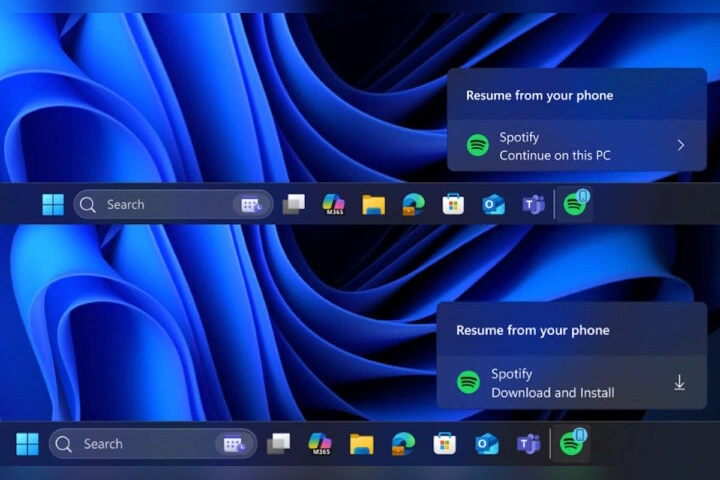
Task: Launch M365 Copilot from lower taskbar
Action: pos(320,444)
